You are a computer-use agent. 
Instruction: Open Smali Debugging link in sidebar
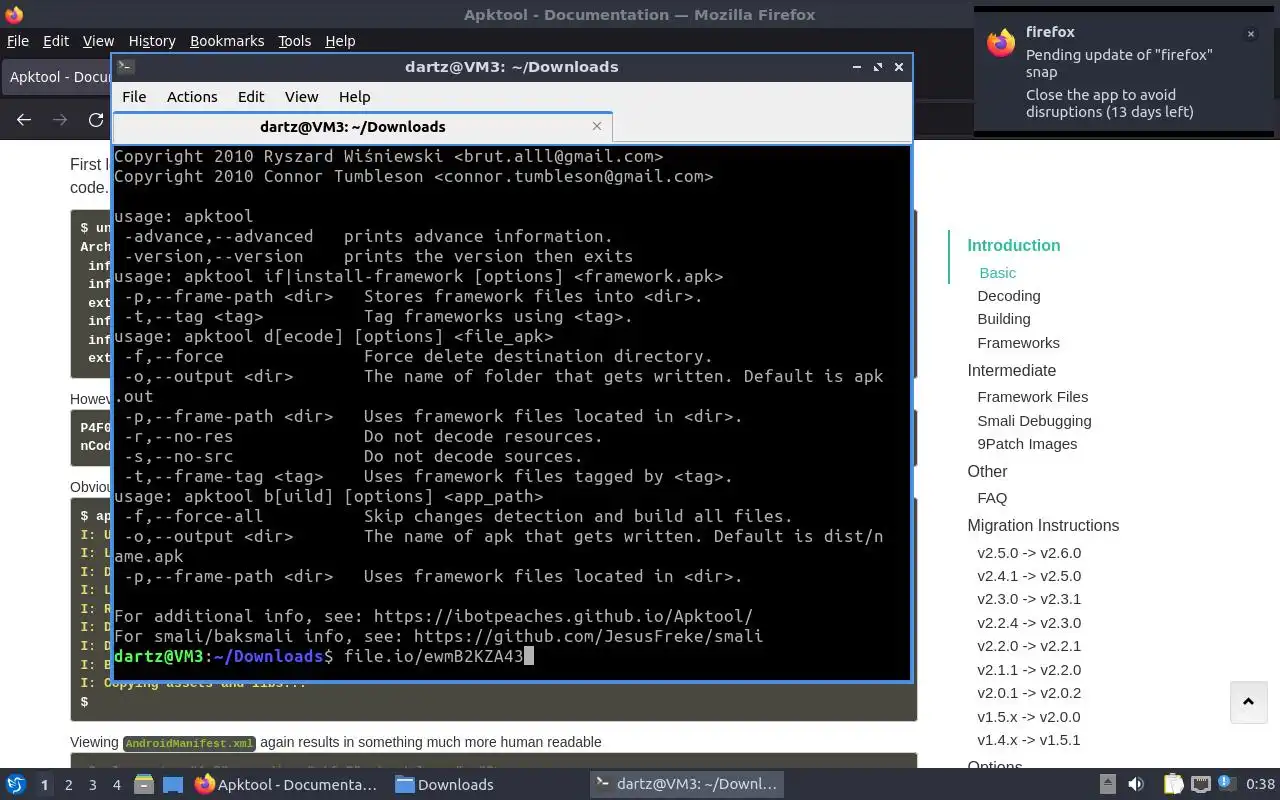[x=1034, y=421]
